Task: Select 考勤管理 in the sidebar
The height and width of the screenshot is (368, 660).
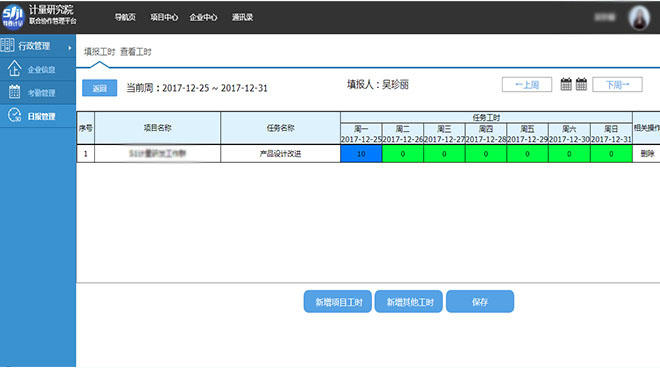Action: tap(41, 93)
